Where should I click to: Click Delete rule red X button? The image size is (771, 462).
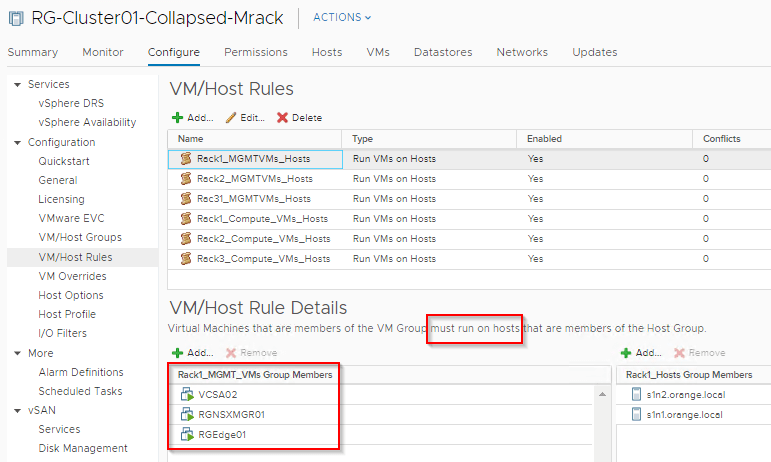(x=299, y=118)
